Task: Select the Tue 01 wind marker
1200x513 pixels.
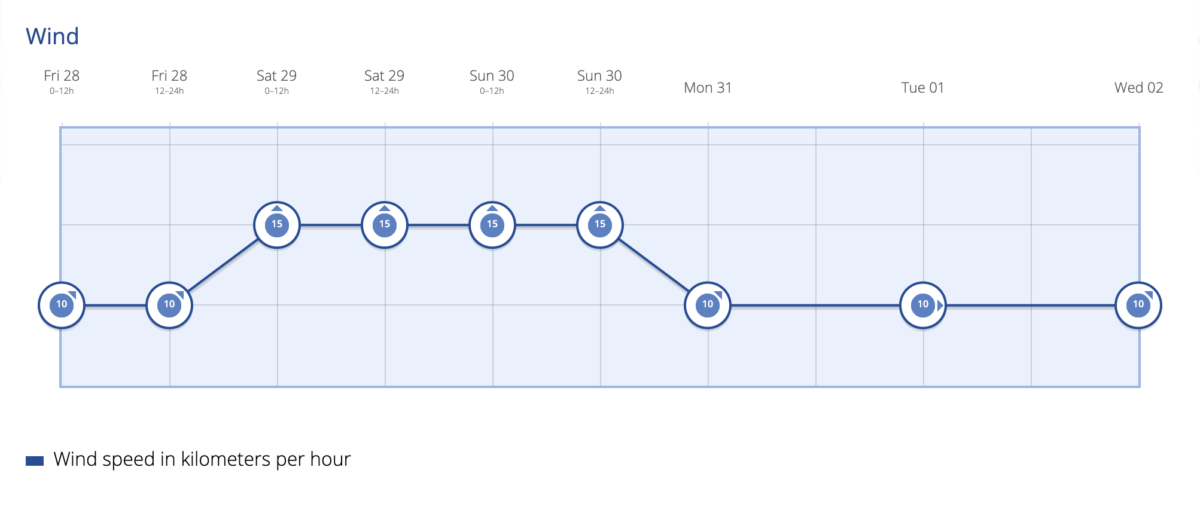Action: [x=923, y=304]
